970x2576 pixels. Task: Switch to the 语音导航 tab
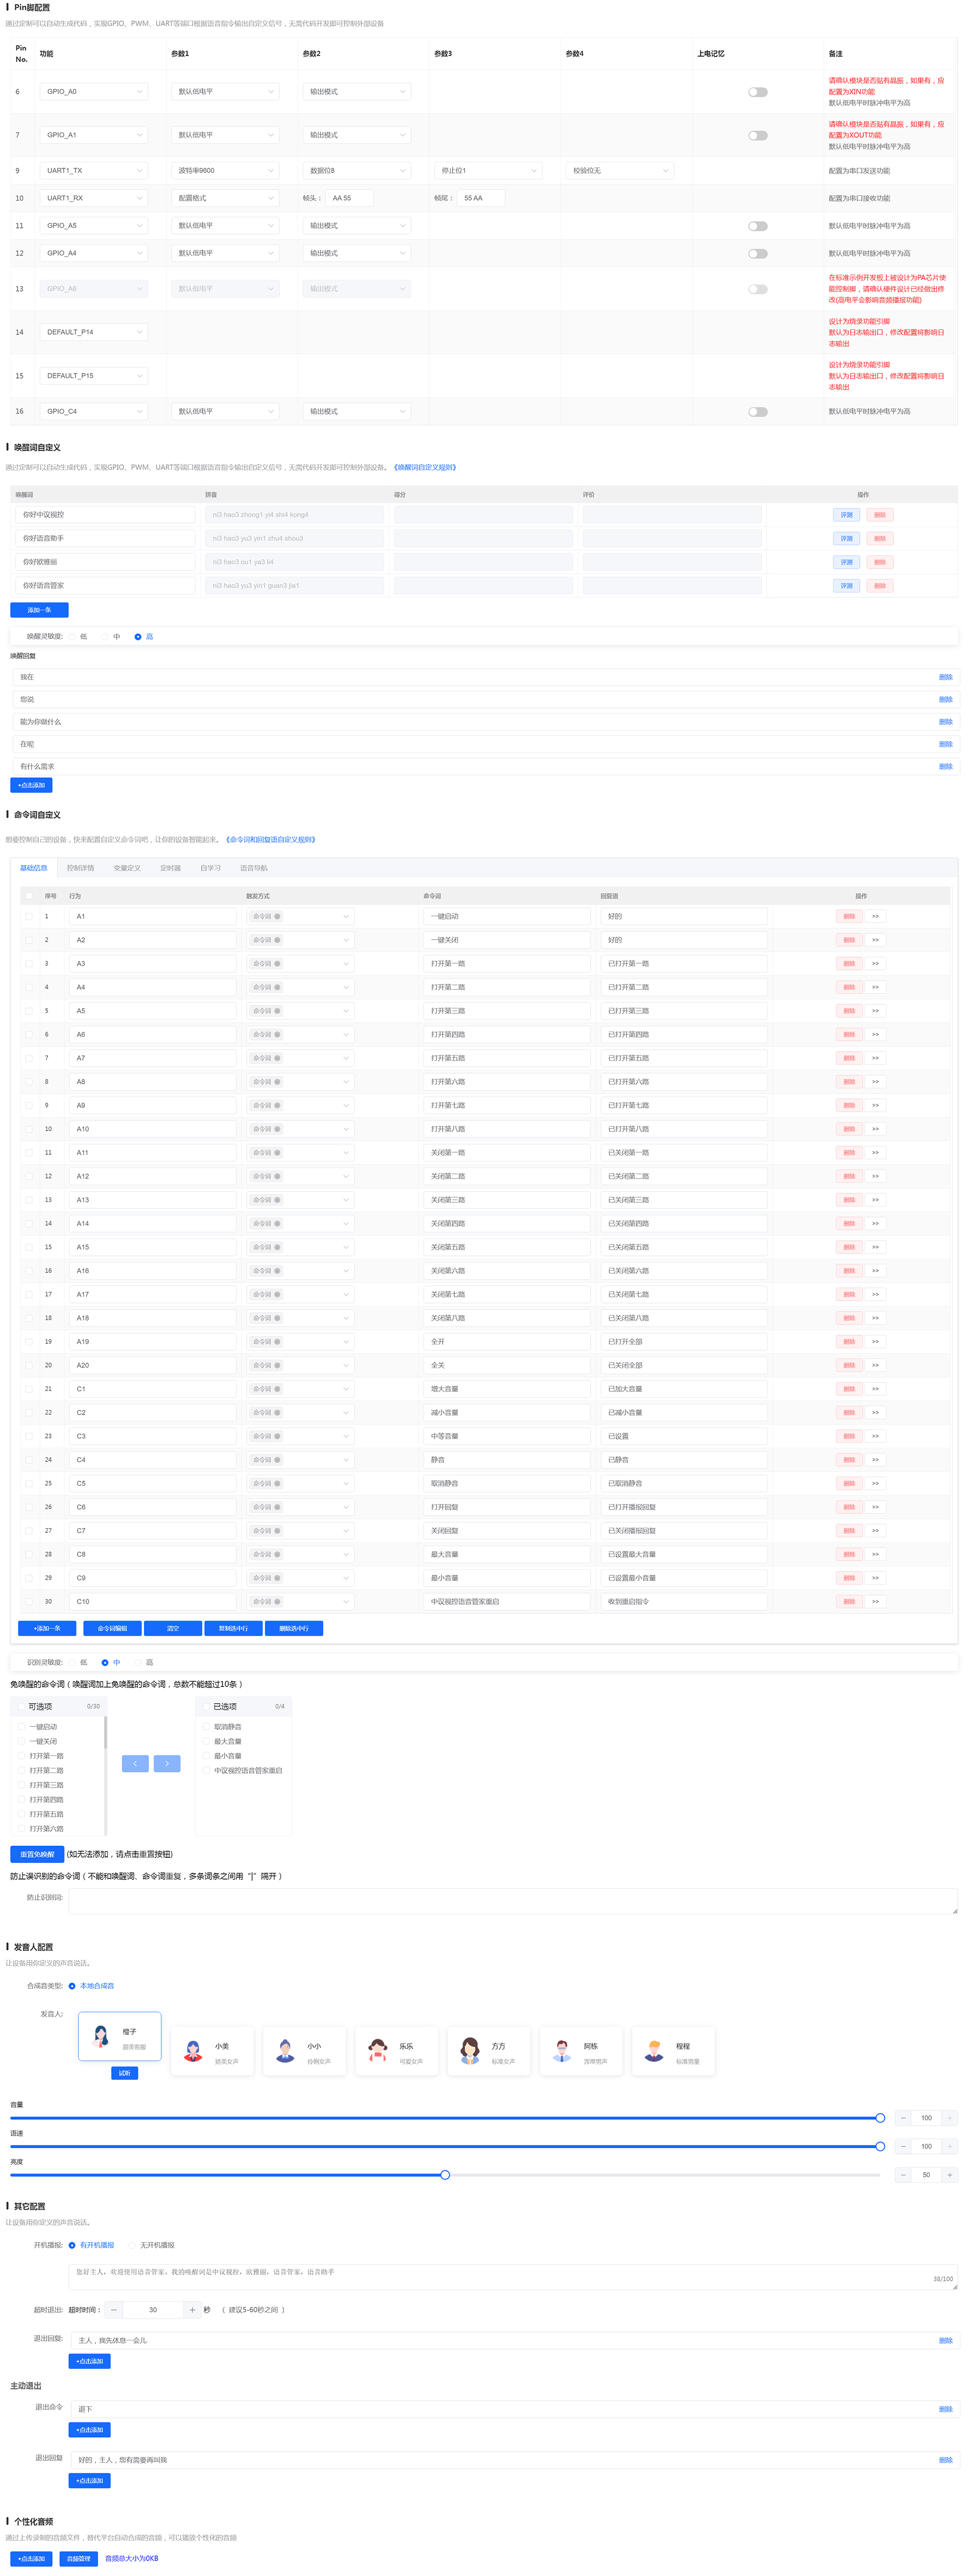click(254, 868)
